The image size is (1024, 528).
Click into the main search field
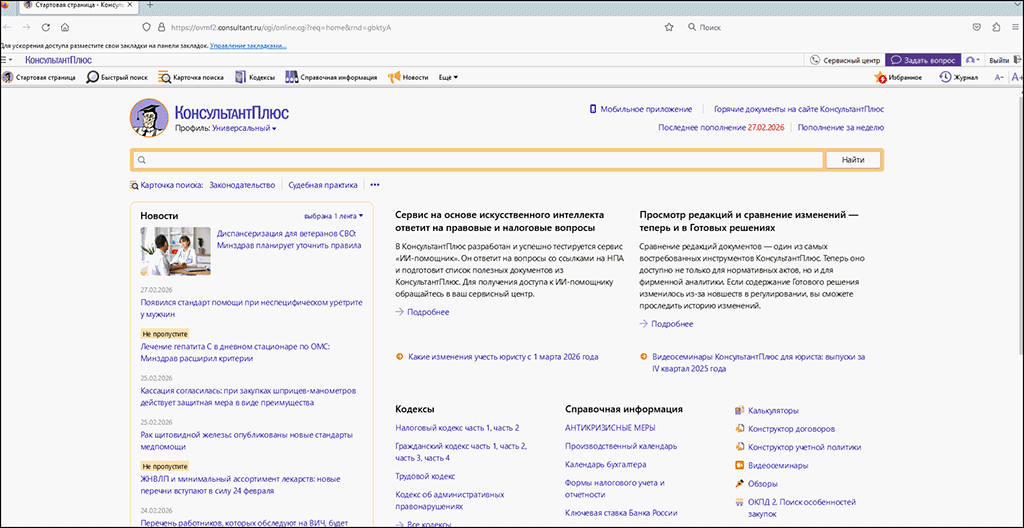pos(480,160)
